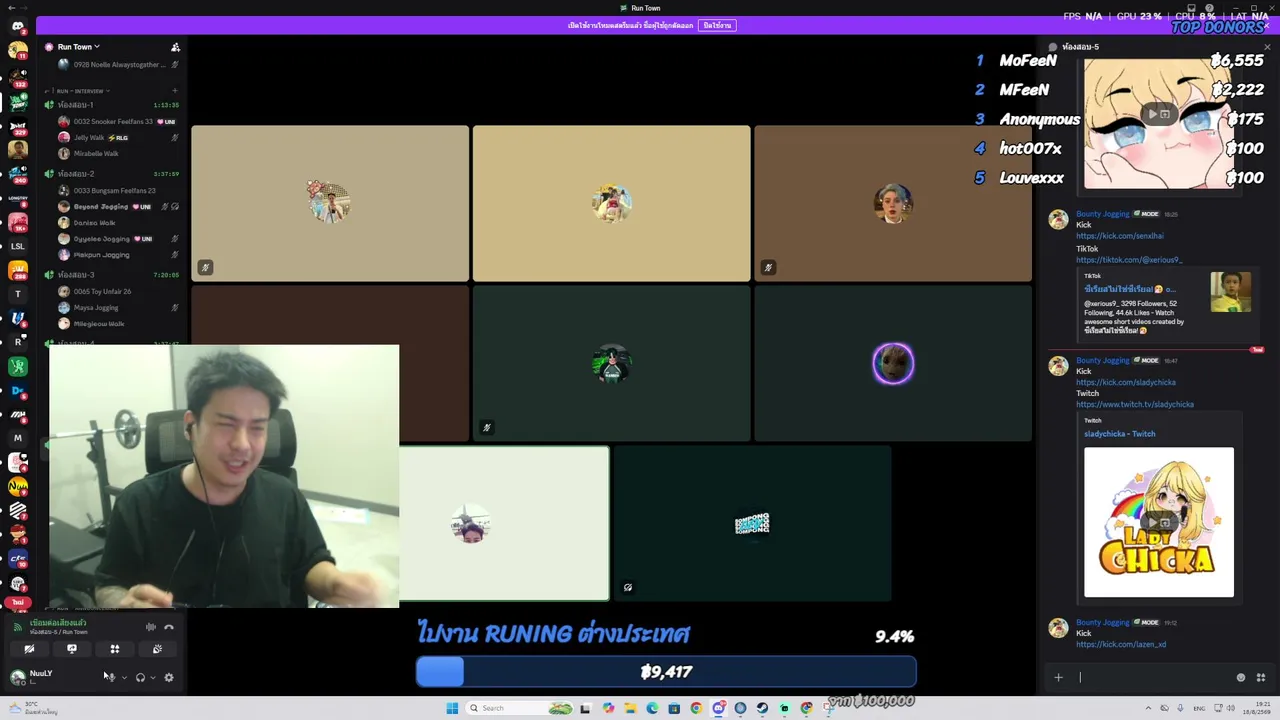Open Discord direct messages home icon
This screenshot has height=720, width=1280.
point(17,27)
